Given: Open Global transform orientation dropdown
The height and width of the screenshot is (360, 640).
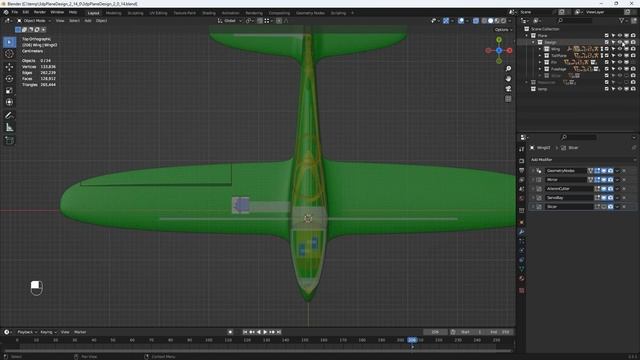Looking at the screenshot, I should coord(230,21).
